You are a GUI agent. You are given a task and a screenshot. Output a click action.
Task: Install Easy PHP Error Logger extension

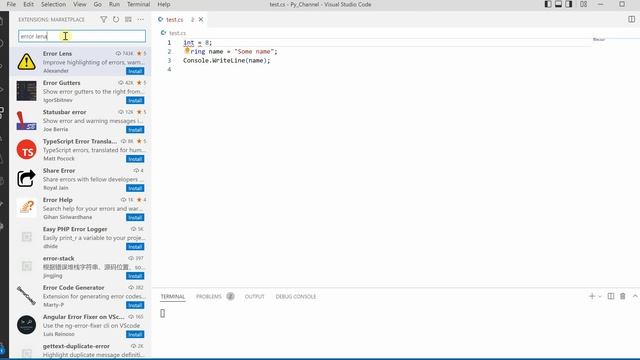tap(135, 247)
